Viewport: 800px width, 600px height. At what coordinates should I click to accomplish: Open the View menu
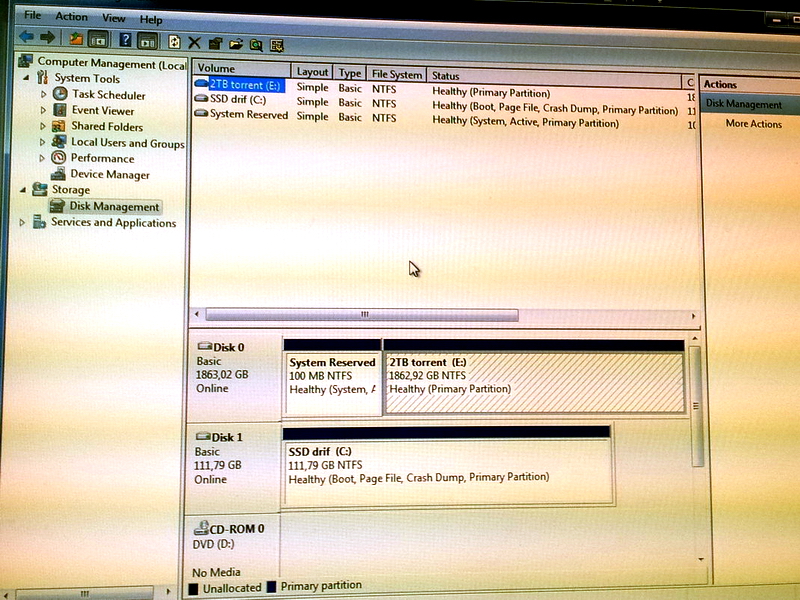[114, 18]
